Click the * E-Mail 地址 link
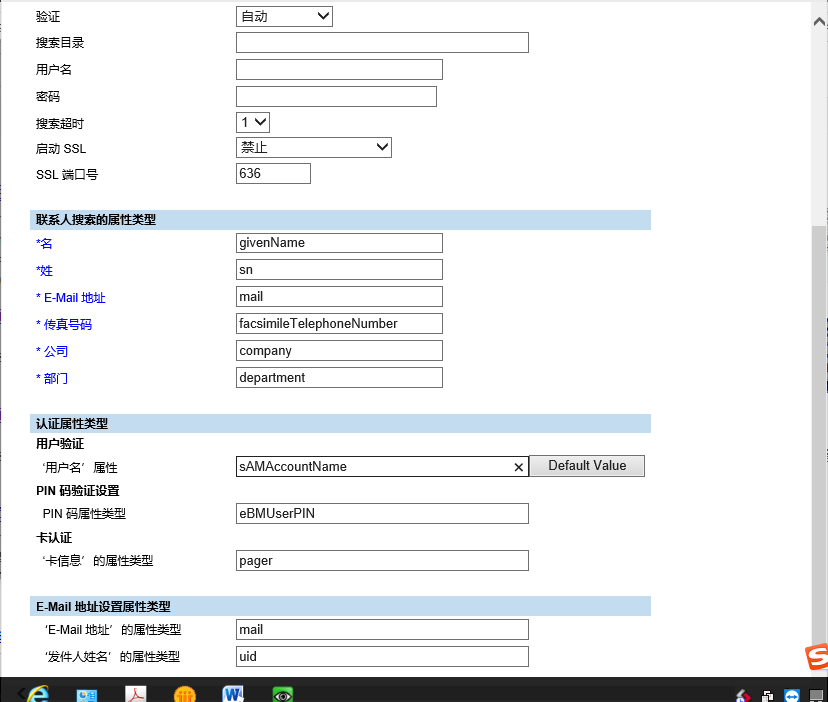The image size is (828, 702). [x=69, y=297]
